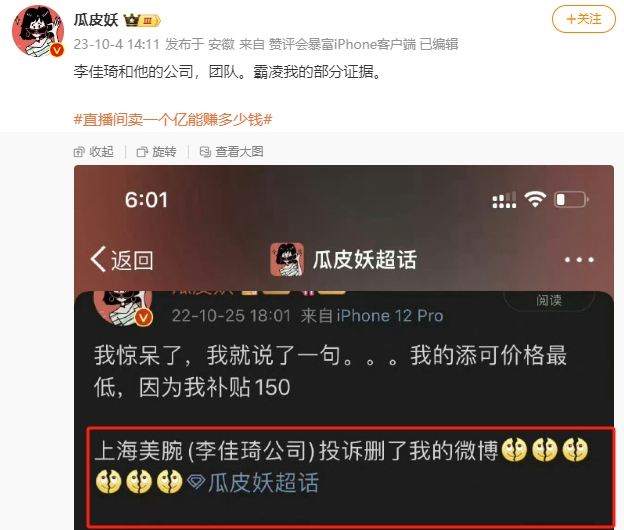The height and width of the screenshot is (530, 624).
Task: Click the crown membership badge icon
Action: point(142,20)
